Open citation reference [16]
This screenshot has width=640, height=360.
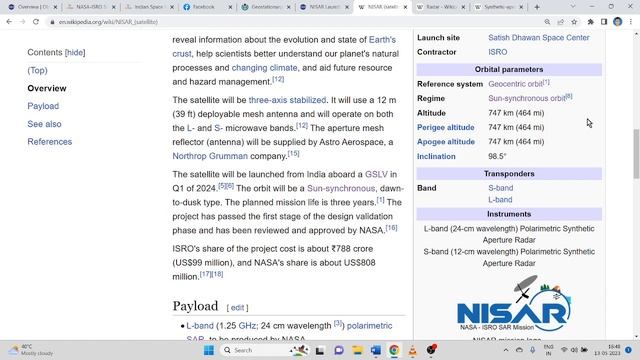point(391,228)
